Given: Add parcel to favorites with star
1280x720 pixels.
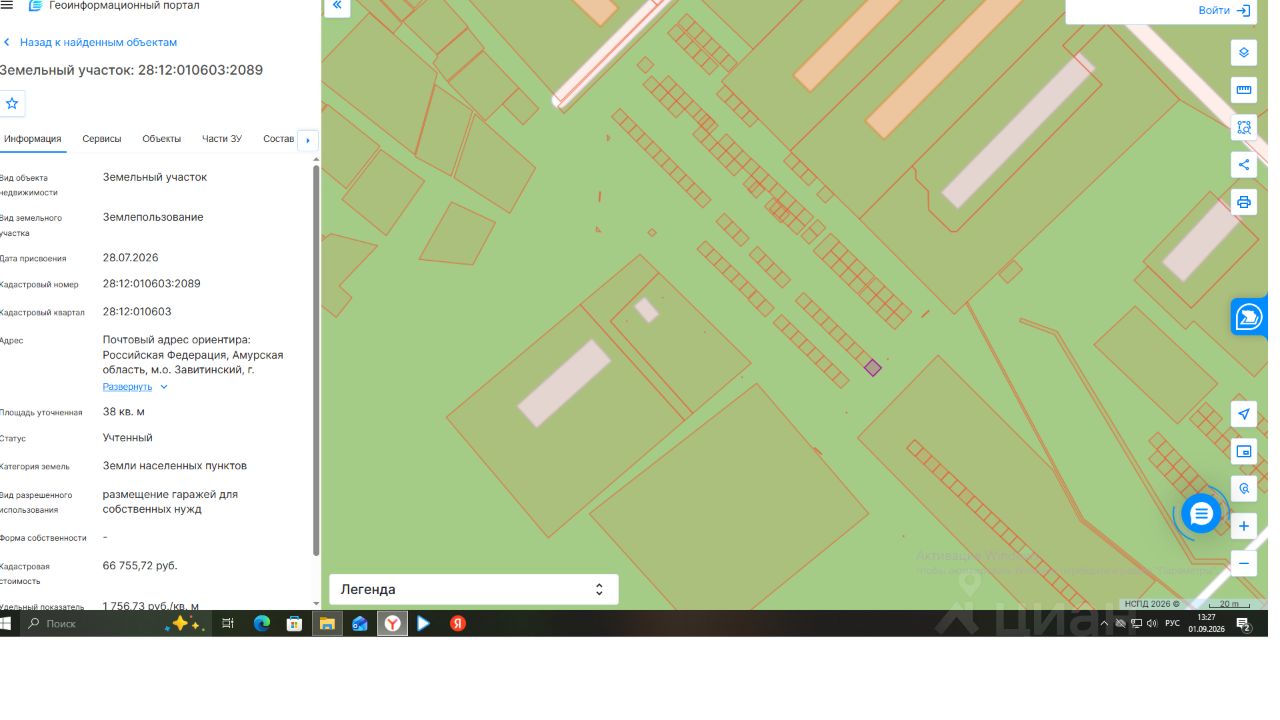Looking at the screenshot, I should point(12,103).
